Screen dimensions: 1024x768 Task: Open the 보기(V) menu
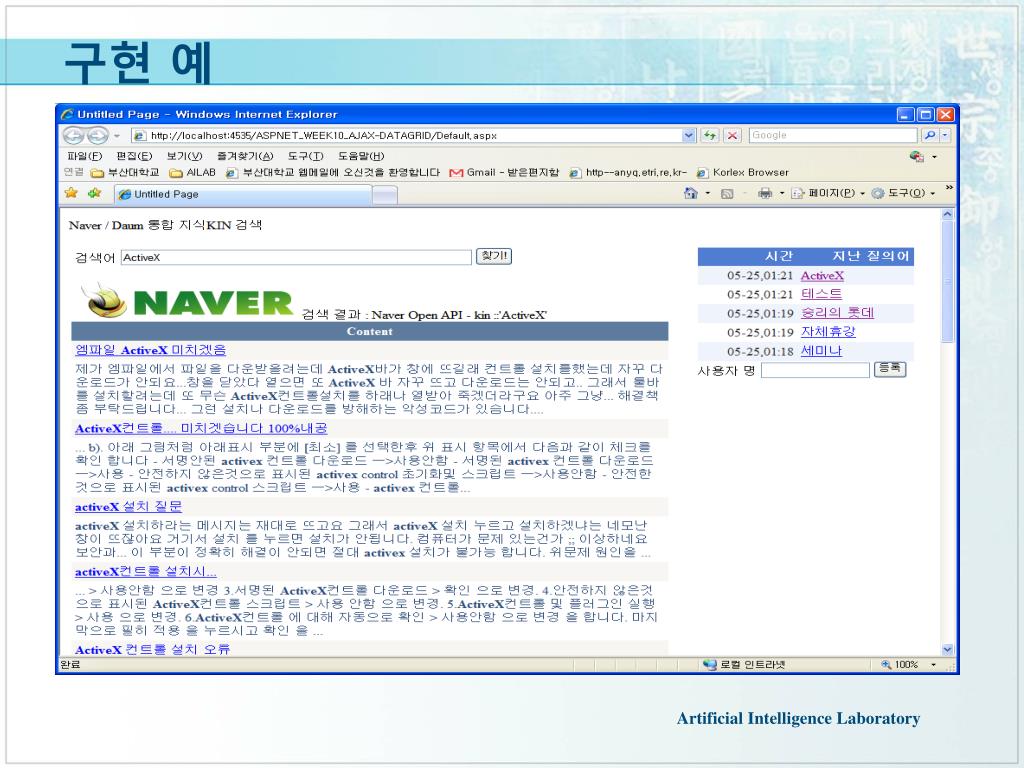click(x=184, y=156)
